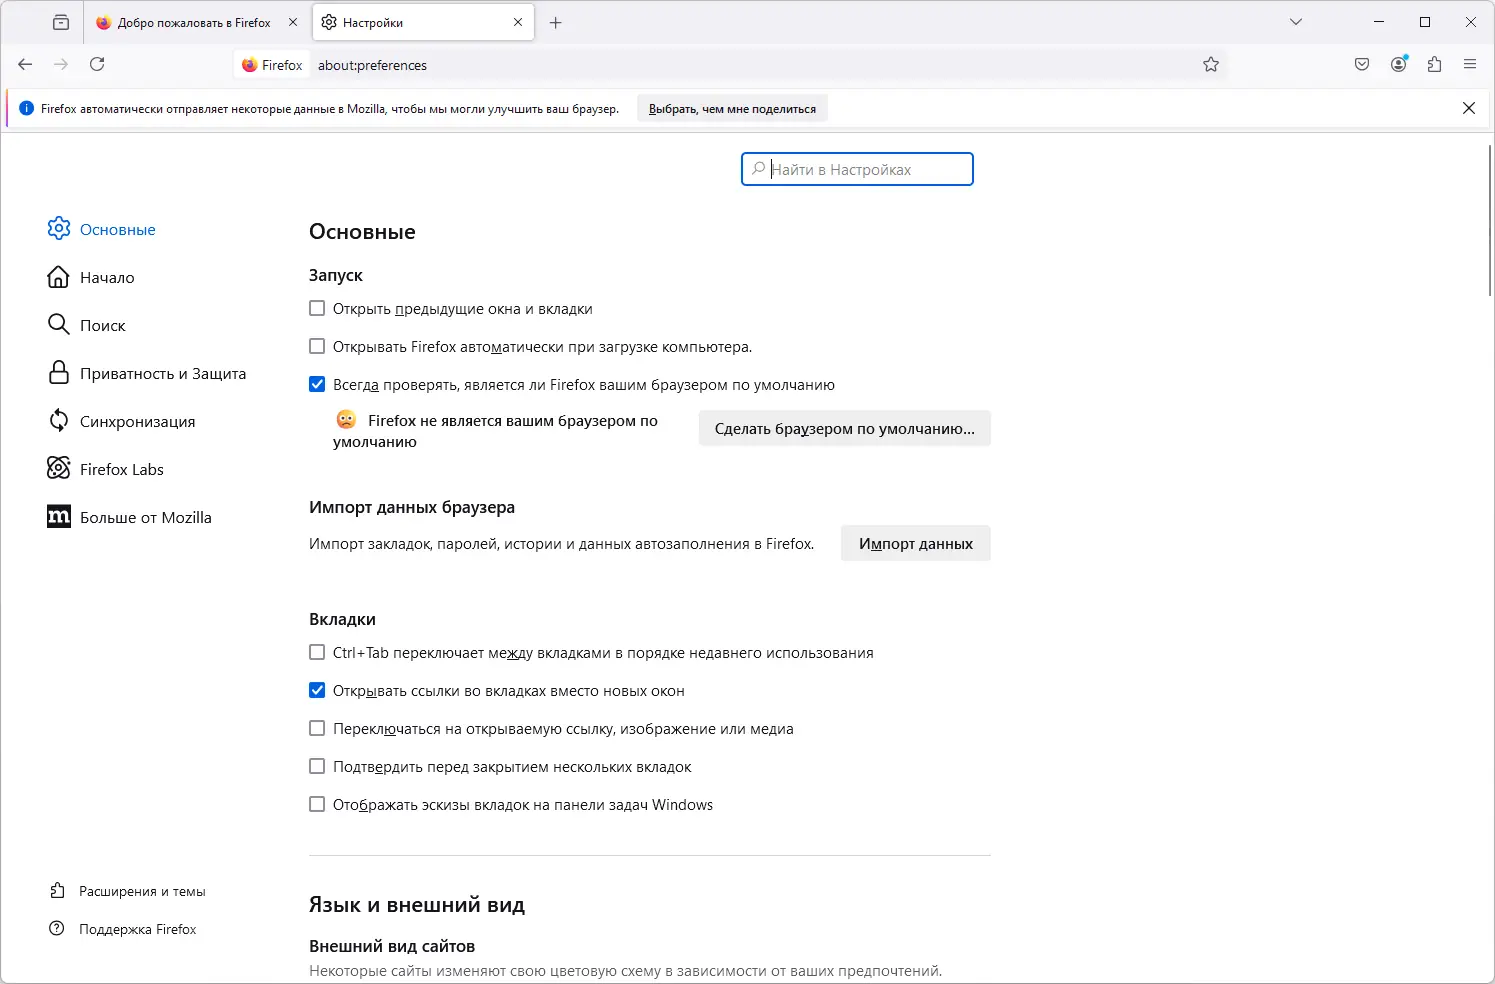This screenshot has height=984, width=1495.
Task: Open the Pocket save icon
Action: point(1362,64)
